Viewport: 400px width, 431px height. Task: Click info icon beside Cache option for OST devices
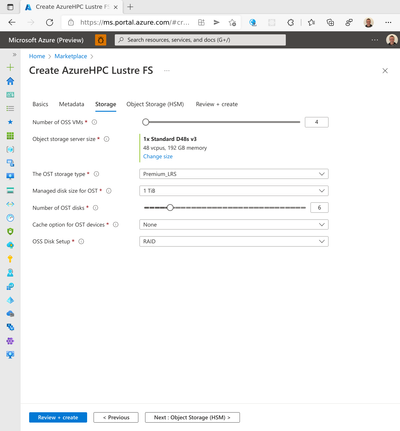[x=116, y=225]
